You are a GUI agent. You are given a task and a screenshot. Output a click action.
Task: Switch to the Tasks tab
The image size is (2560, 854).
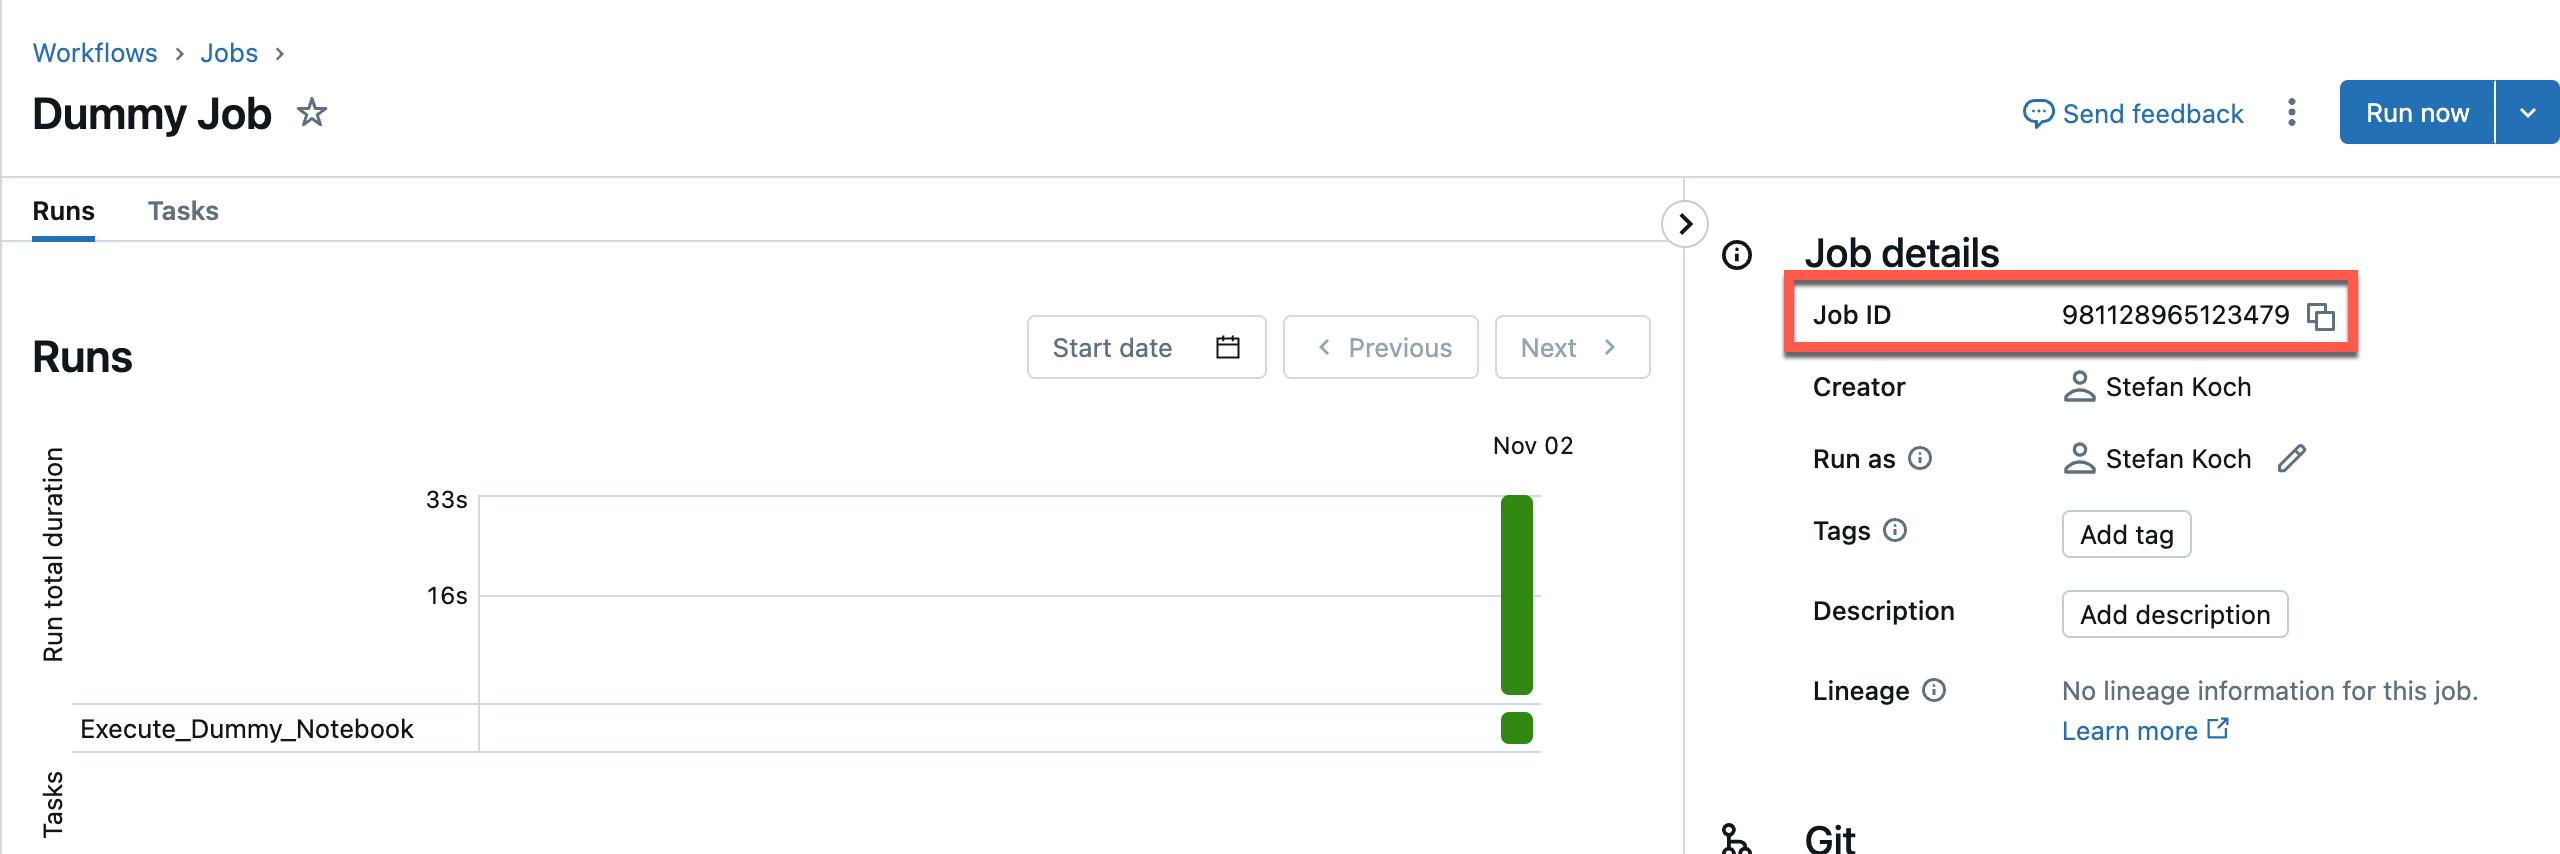coord(183,211)
